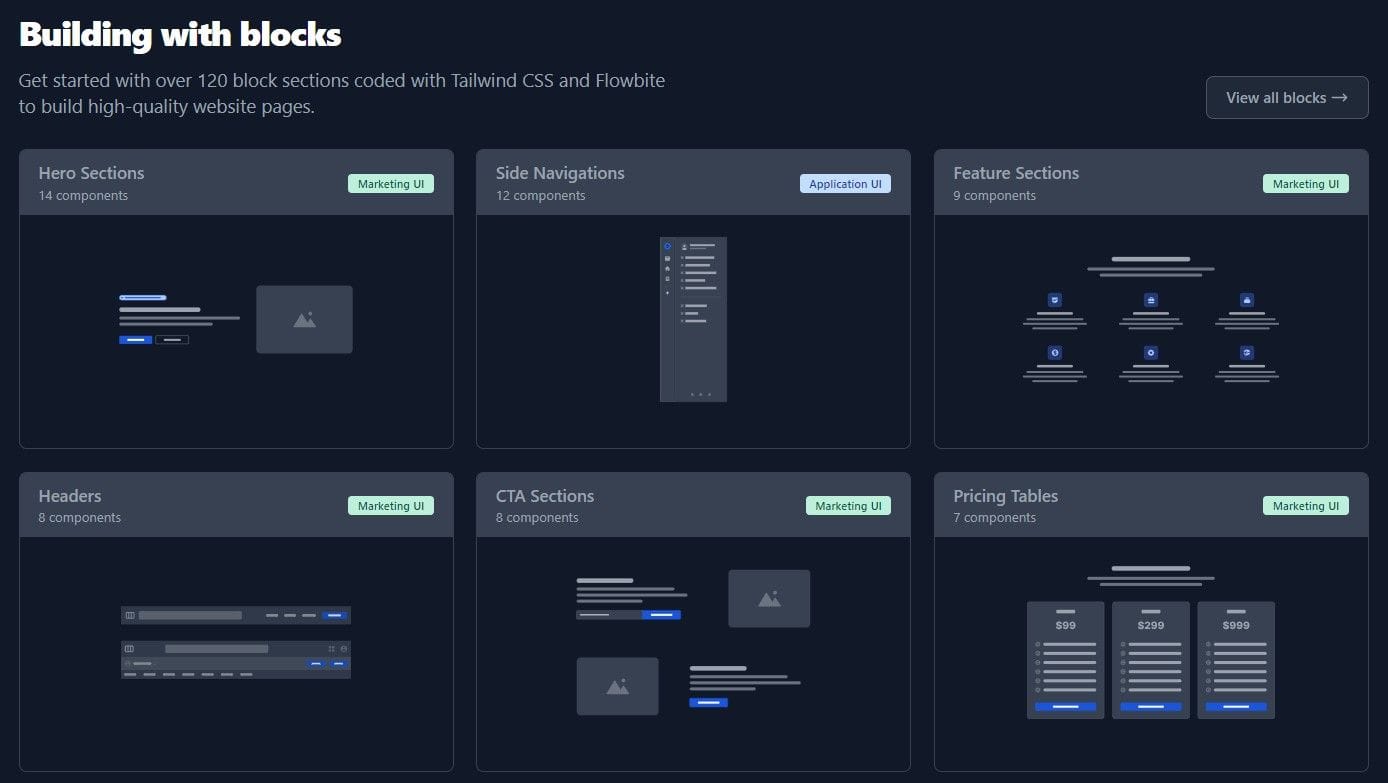This screenshot has width=1388, height=783.
Task: Select the blue circle icon atop Side Navigations sidebar
Action: click(x=667, y=246)
